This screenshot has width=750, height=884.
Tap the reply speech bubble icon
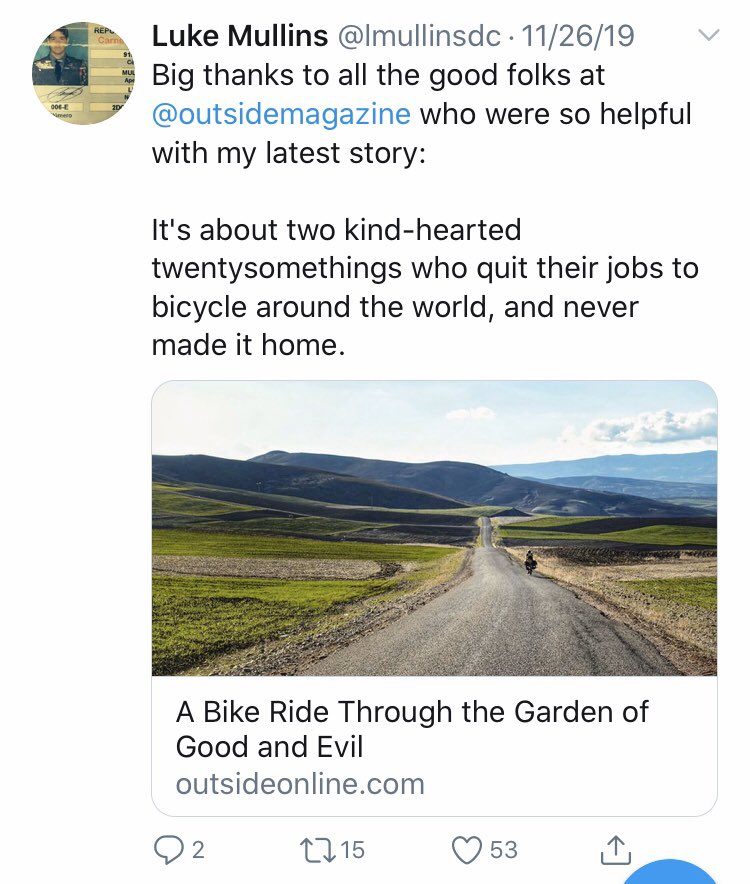(x=167, y=850)
